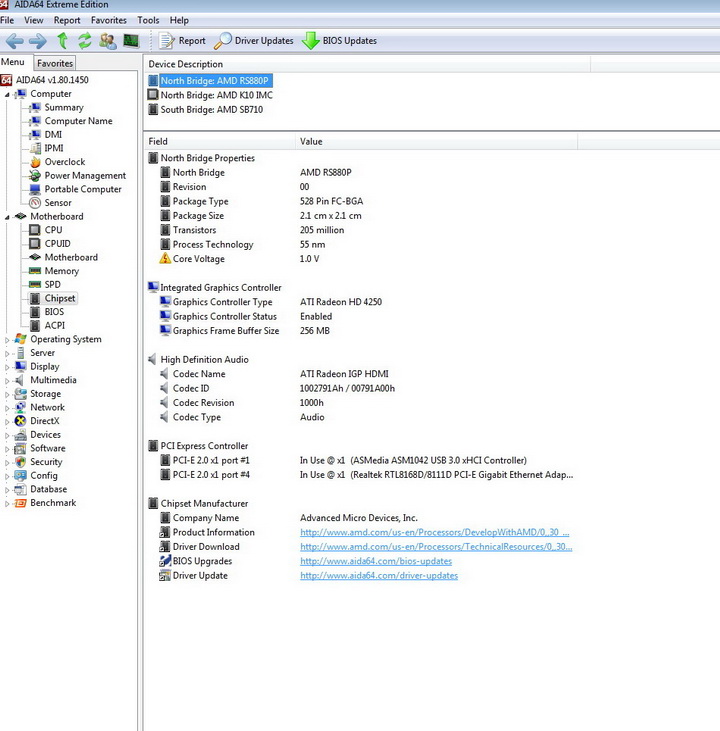
Task: Click the Portable Computer laptop icon
Action: 35,189
